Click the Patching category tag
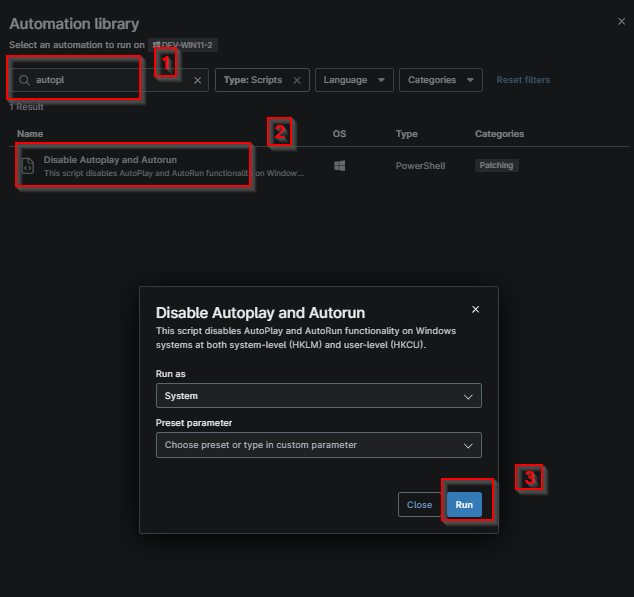This screenshot has height=597, width=634. [497, 165]
